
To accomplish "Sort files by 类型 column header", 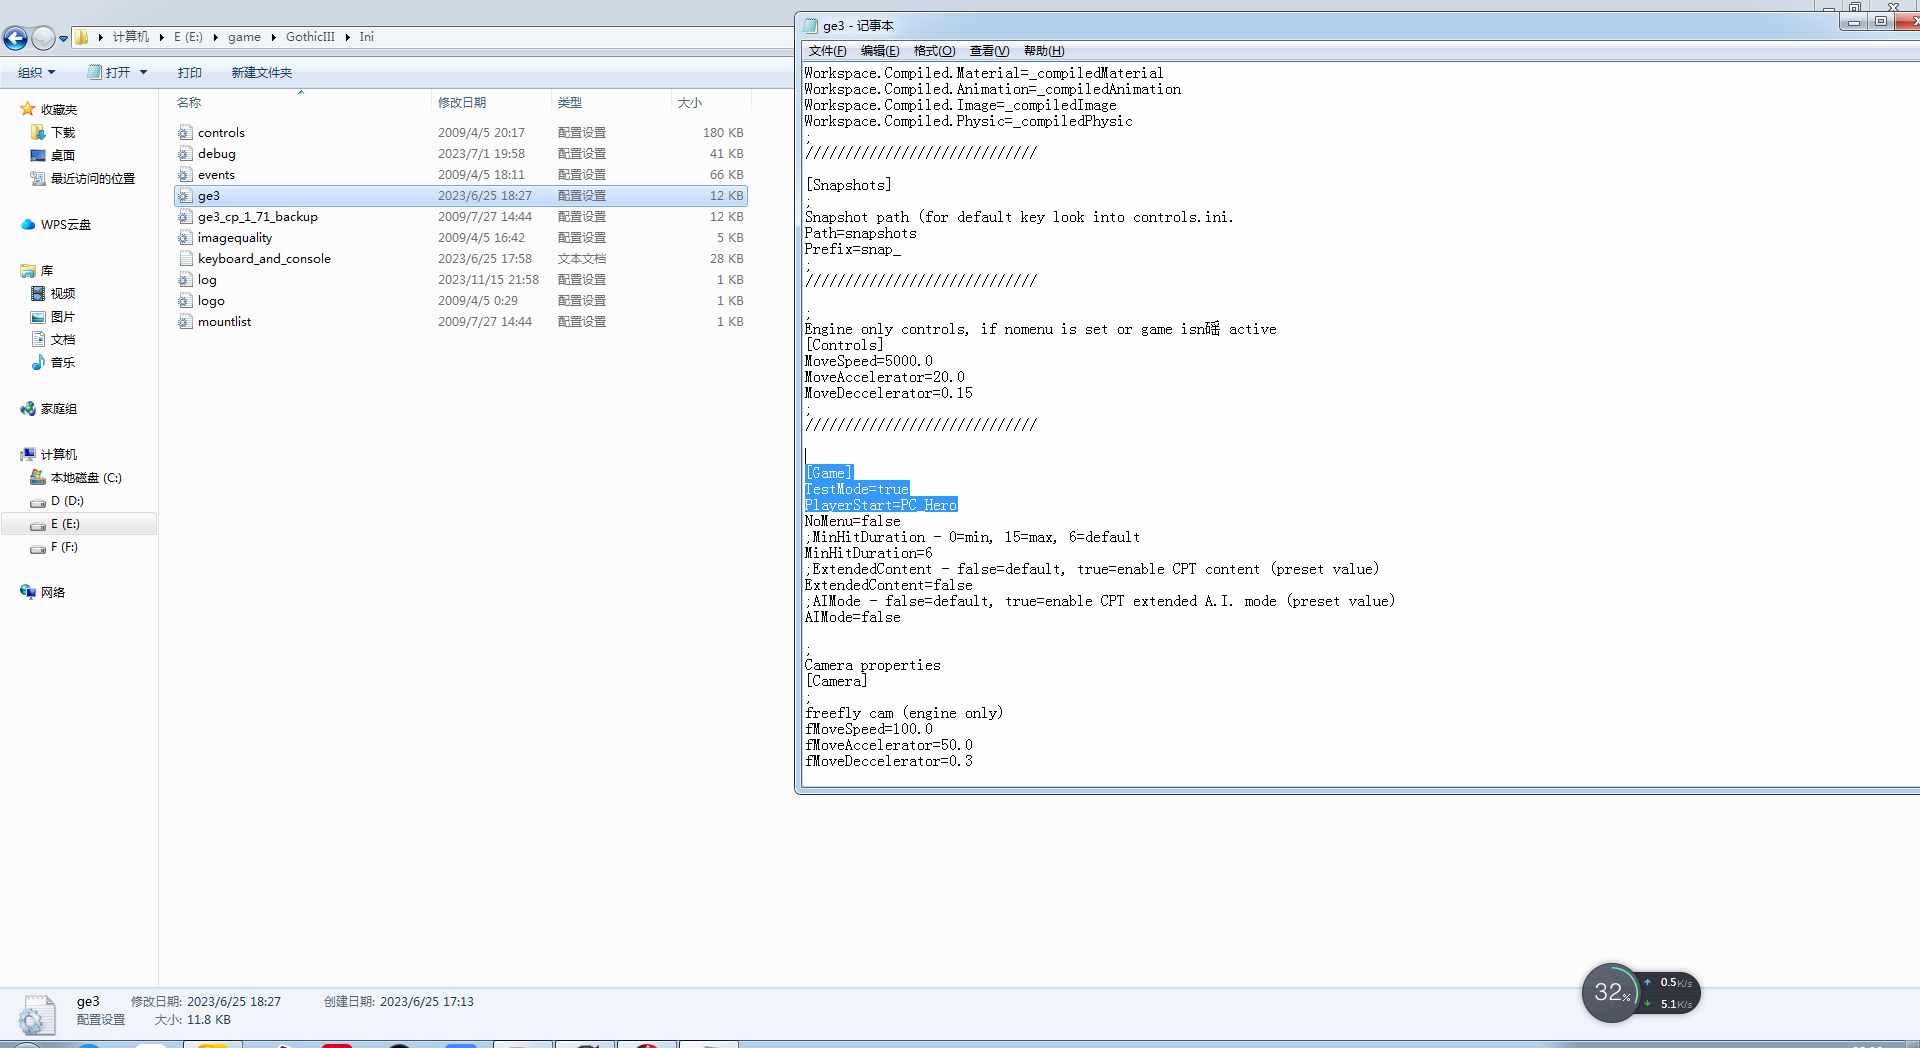I will (x=570, y=102).
